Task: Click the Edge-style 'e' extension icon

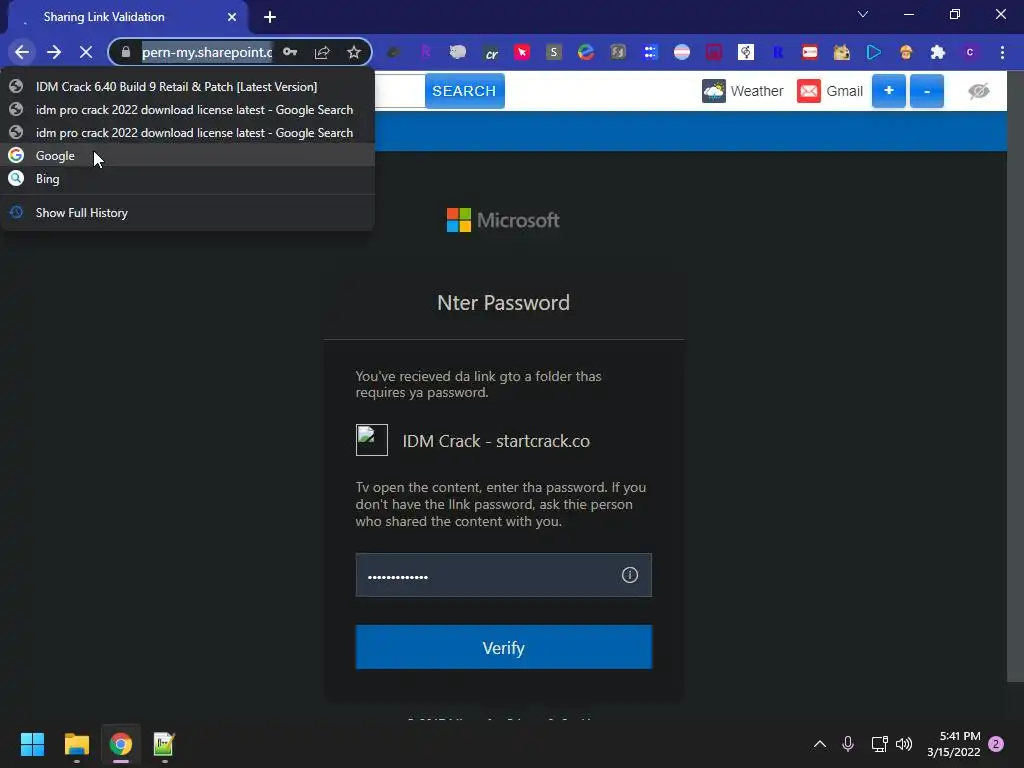Action: 586,52
